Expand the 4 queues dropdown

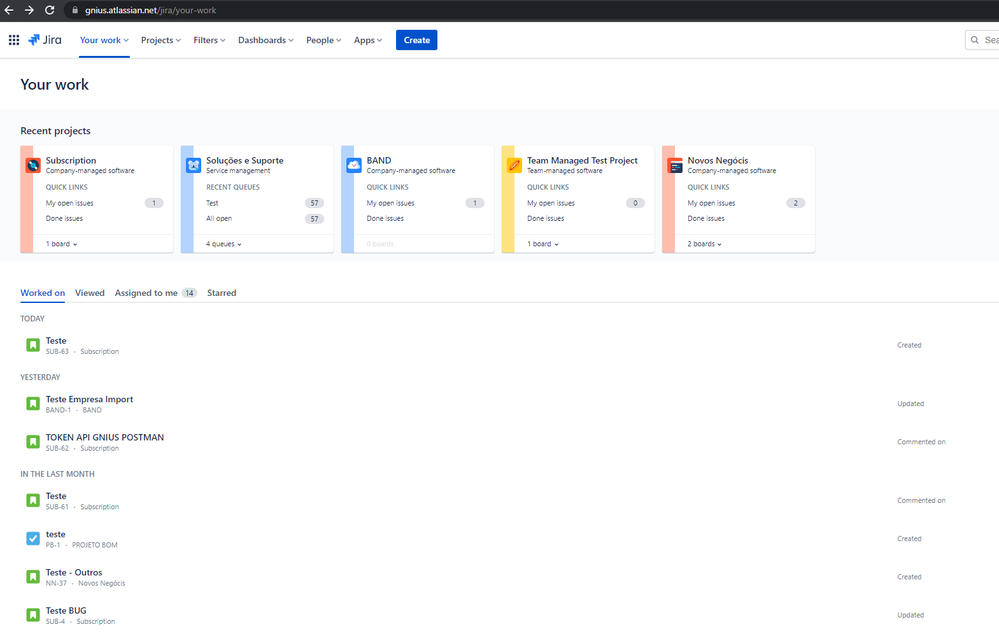(224, 244)
